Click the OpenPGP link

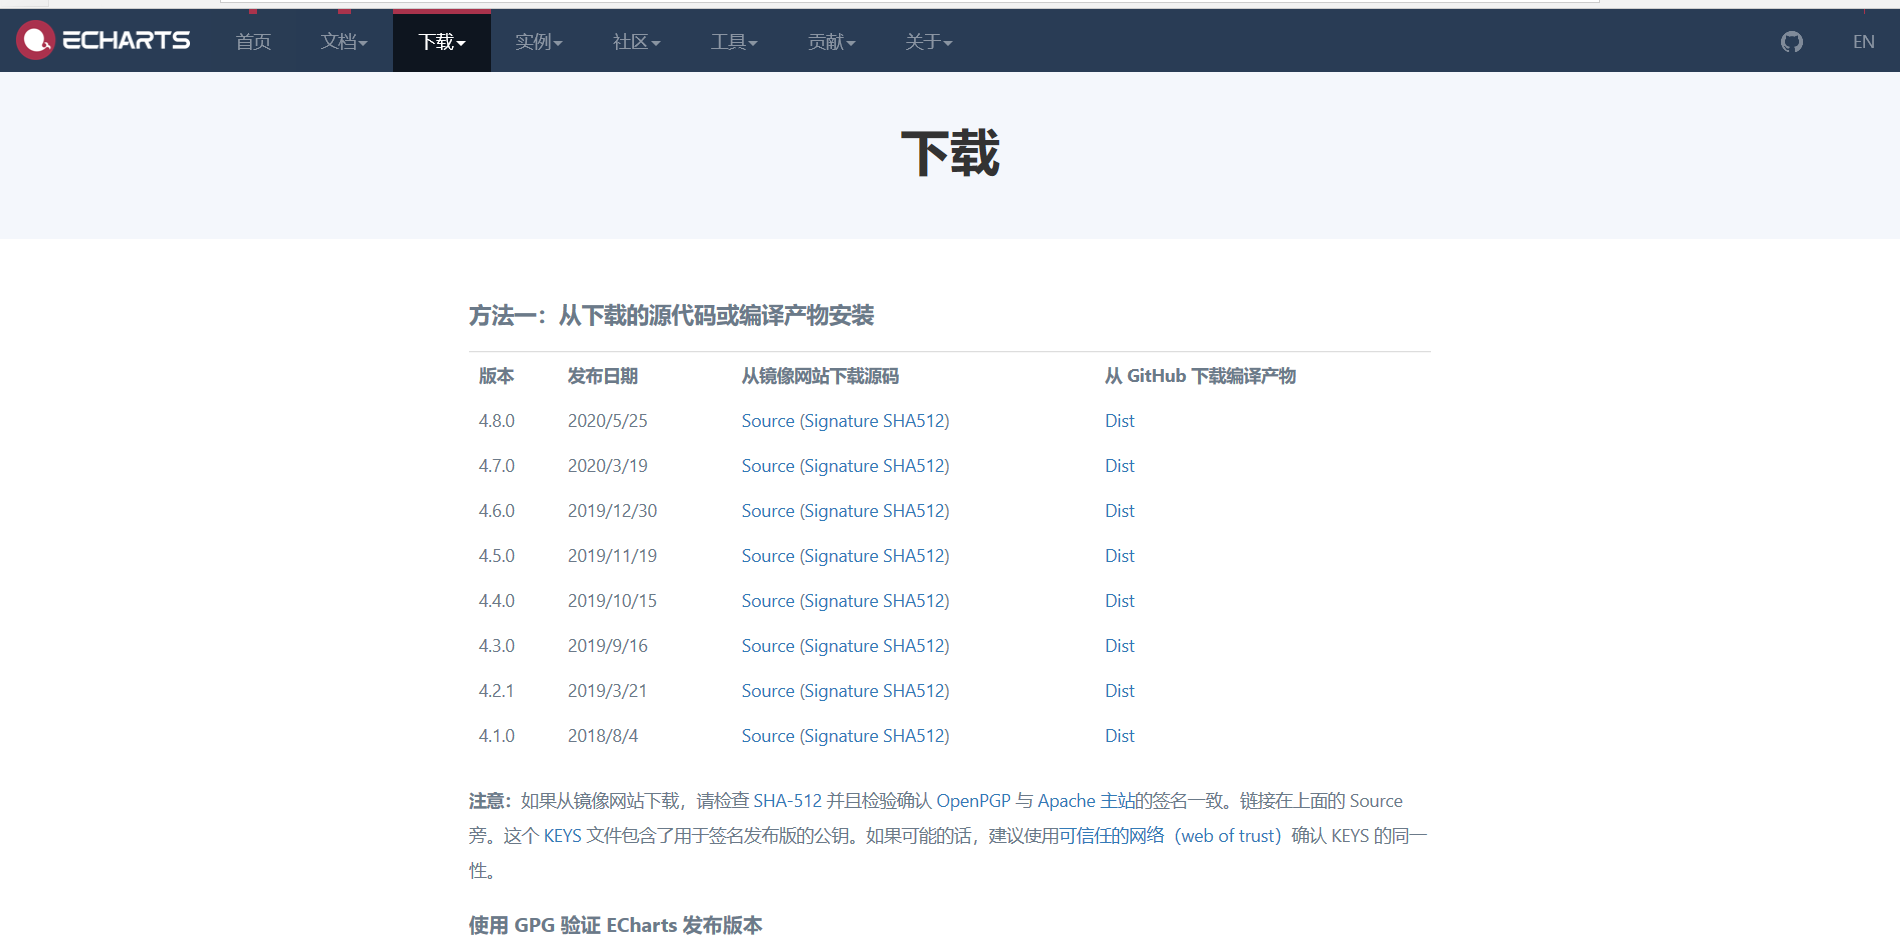(x=972, y=800)
